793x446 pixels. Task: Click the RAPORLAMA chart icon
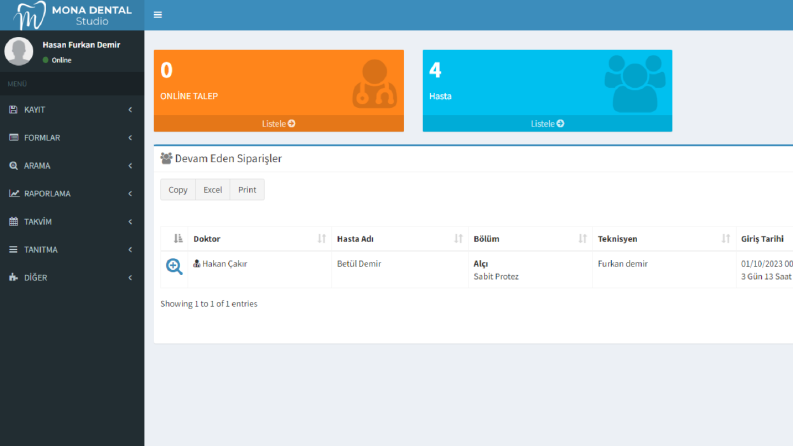tap(14, 194)
